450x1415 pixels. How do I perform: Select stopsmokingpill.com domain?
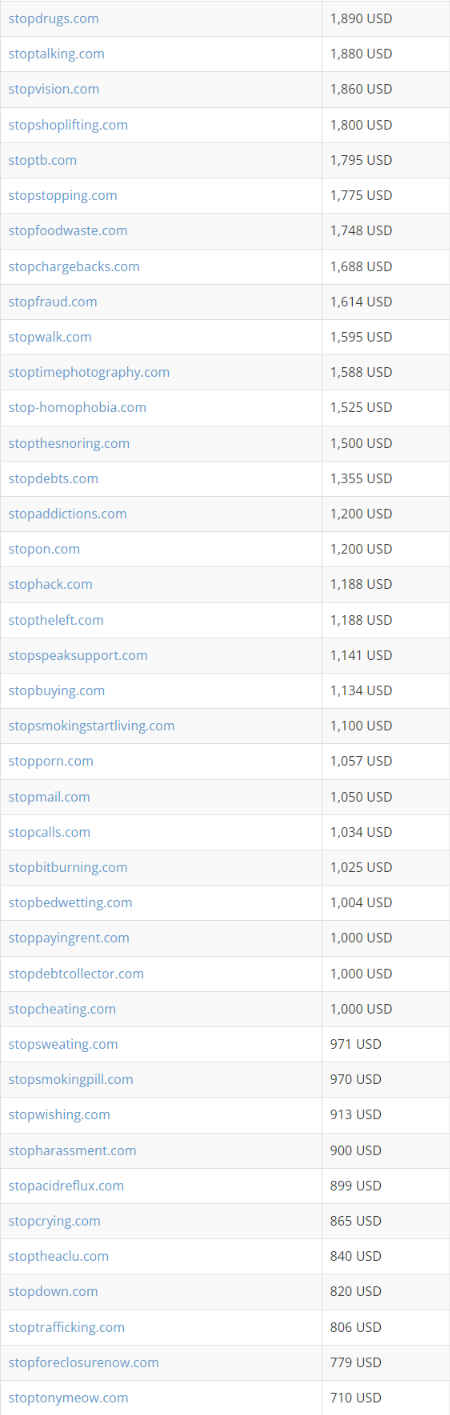click(x=70, y=1079)
